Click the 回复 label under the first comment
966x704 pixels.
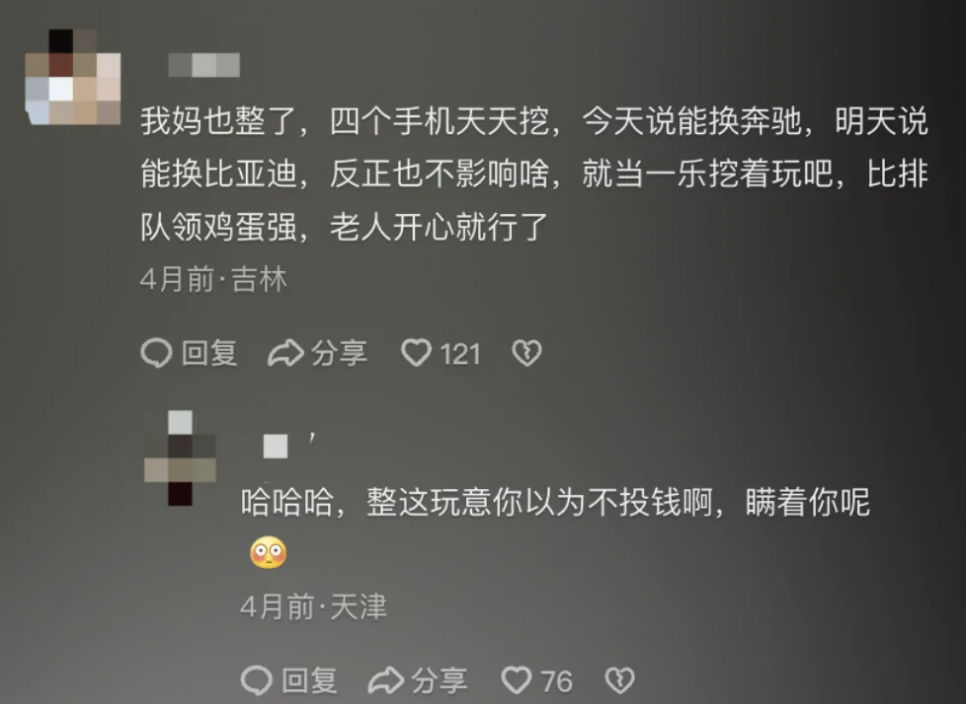click(209, 354)
